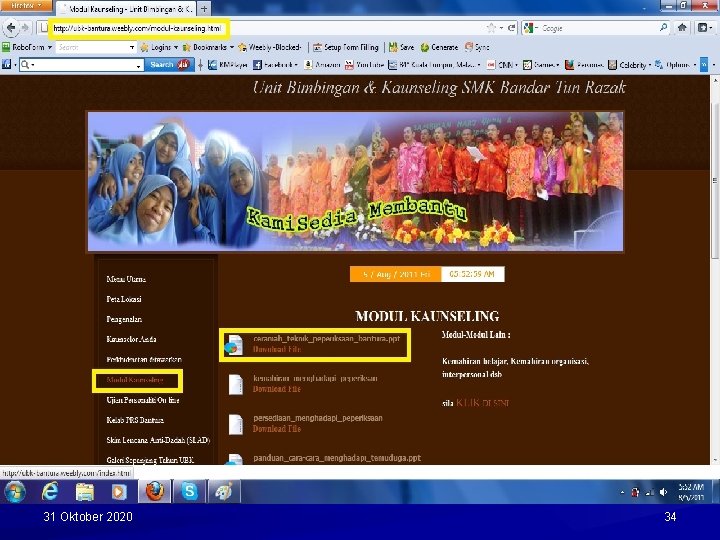Open the orange Firefox menu button
Viewport: 720px width, 540px height.
[x=26, y=6]
